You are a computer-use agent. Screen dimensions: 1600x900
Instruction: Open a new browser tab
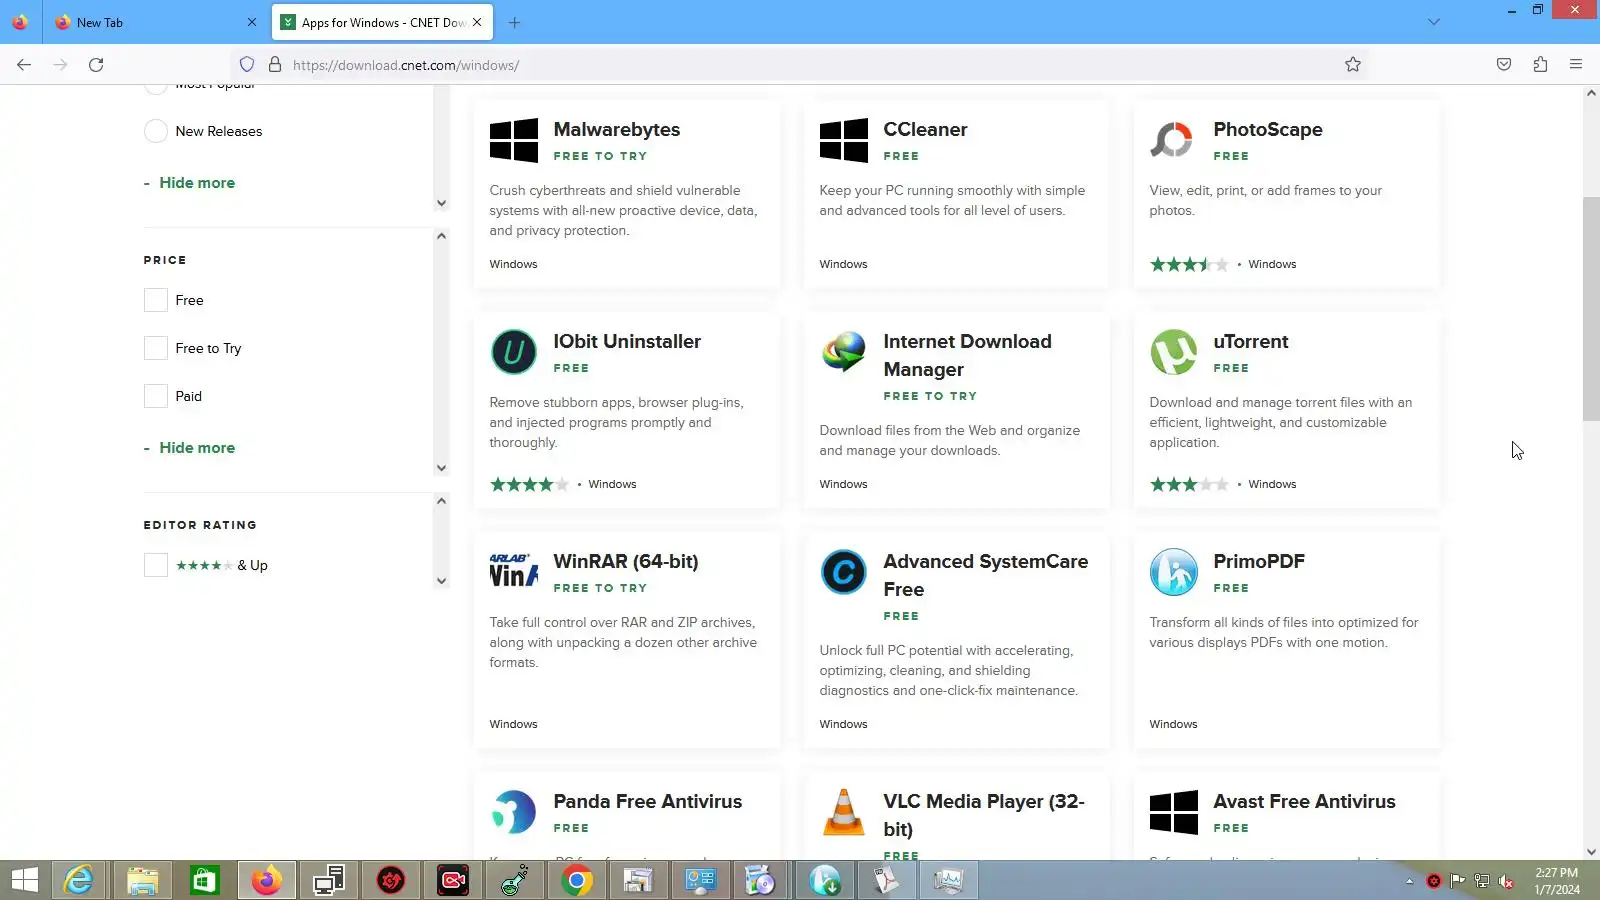coord(514,22)
